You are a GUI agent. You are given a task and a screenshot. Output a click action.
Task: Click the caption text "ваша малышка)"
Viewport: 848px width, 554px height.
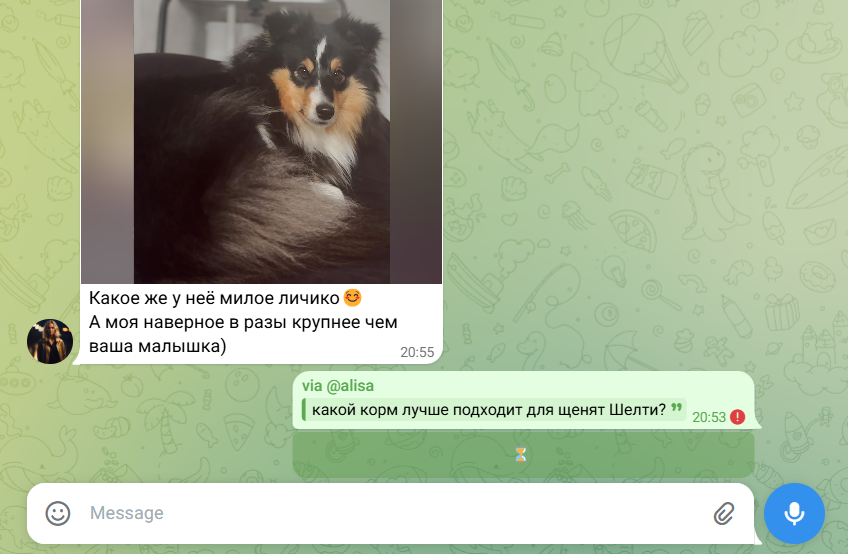157,346
